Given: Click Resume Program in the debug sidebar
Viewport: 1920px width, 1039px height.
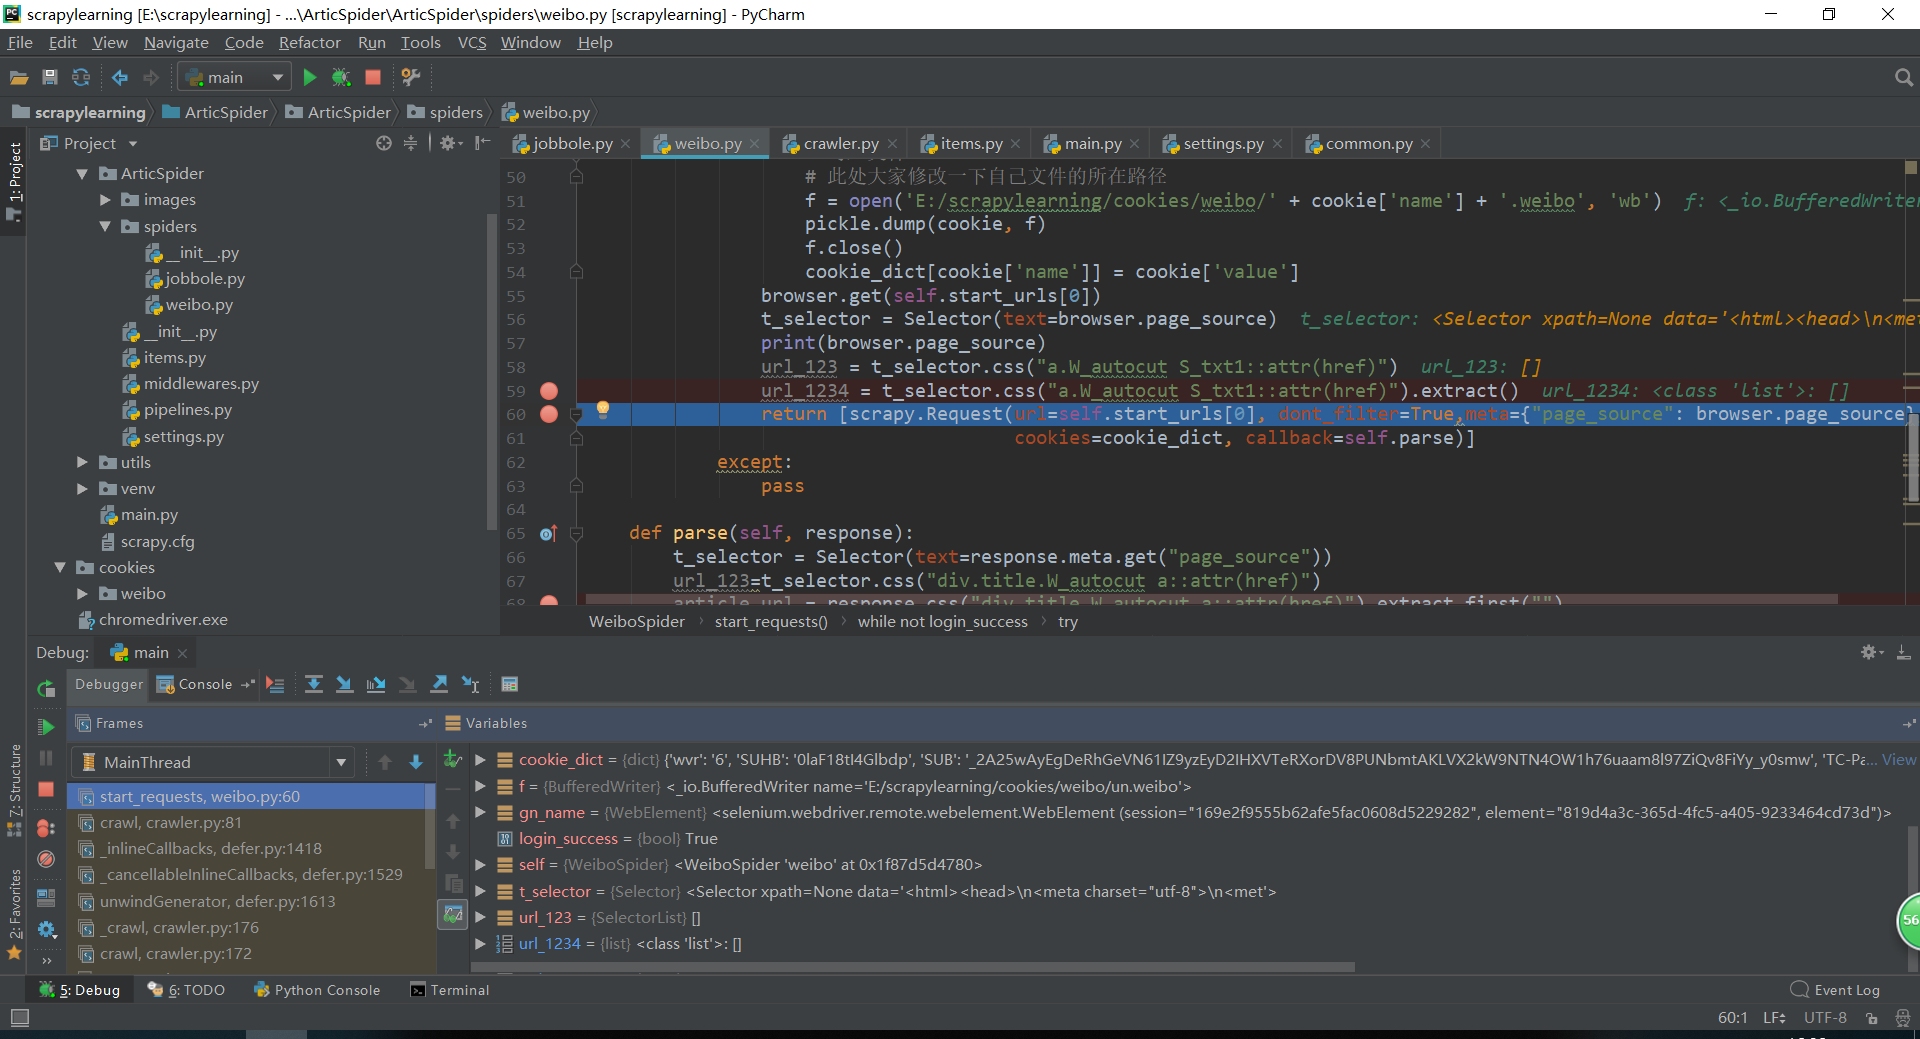Looking at the screenshot, I should coord(46,727).
